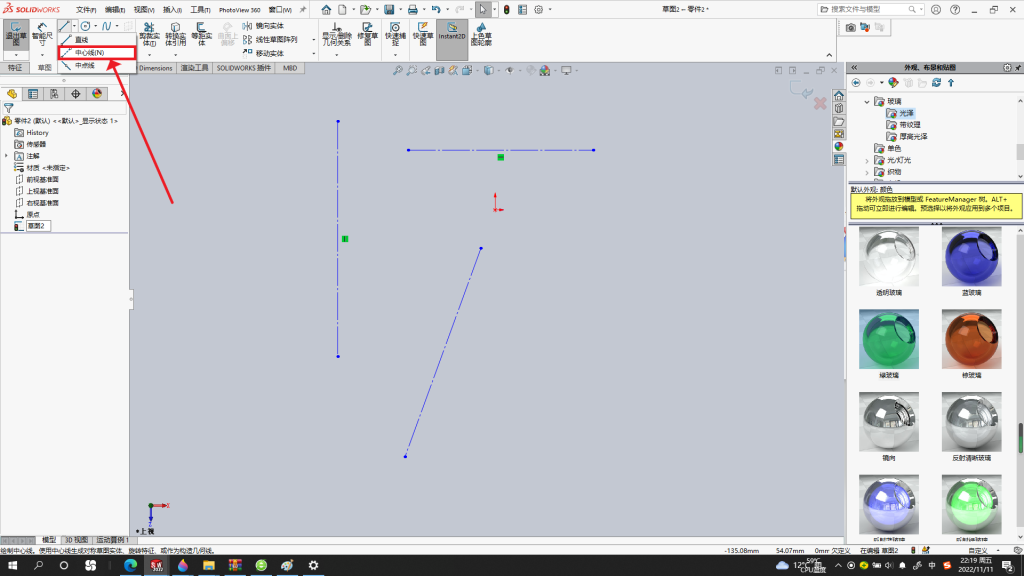Select the 智能尺寸 Smart Dimension tool

pos(42,35)
